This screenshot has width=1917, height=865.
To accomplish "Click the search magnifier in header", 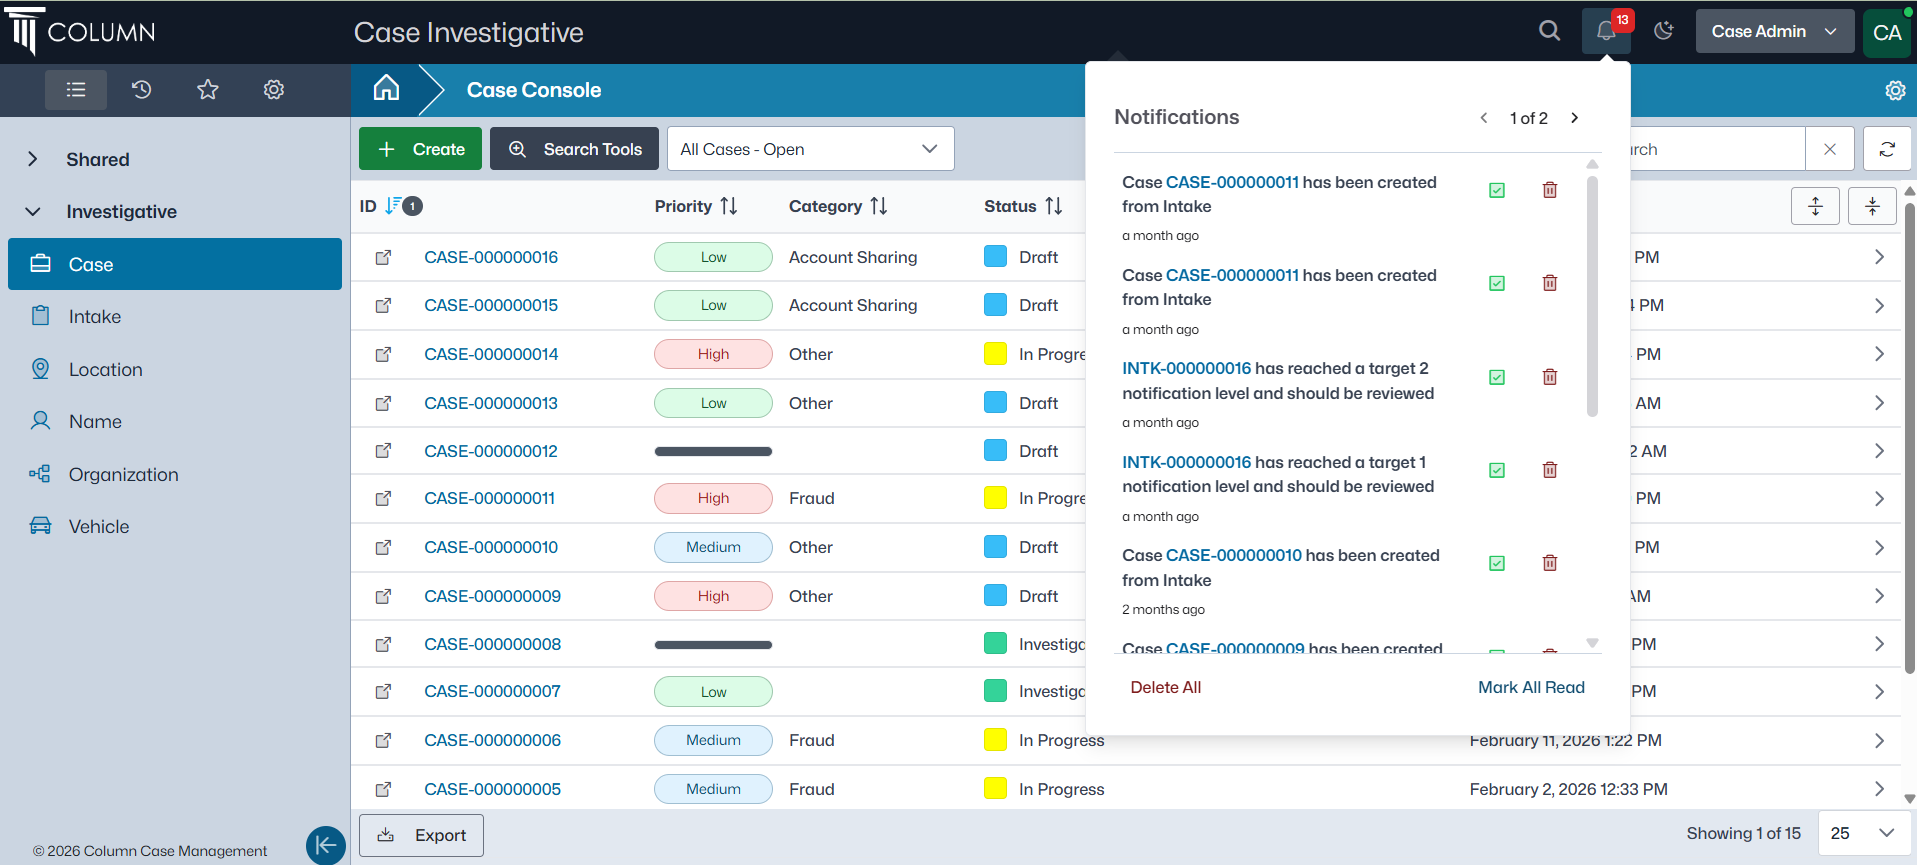I will (1549, 31).
